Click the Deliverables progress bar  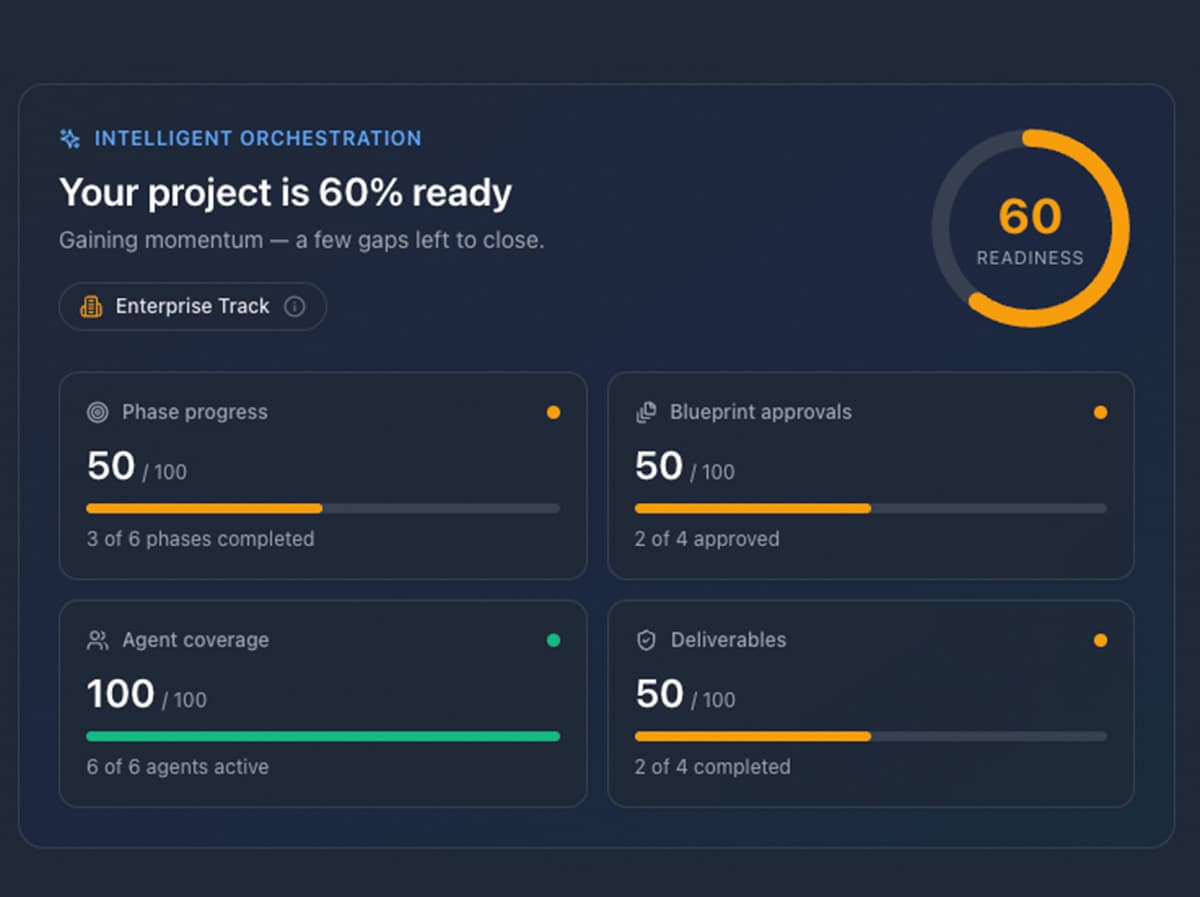click(871, 737)
